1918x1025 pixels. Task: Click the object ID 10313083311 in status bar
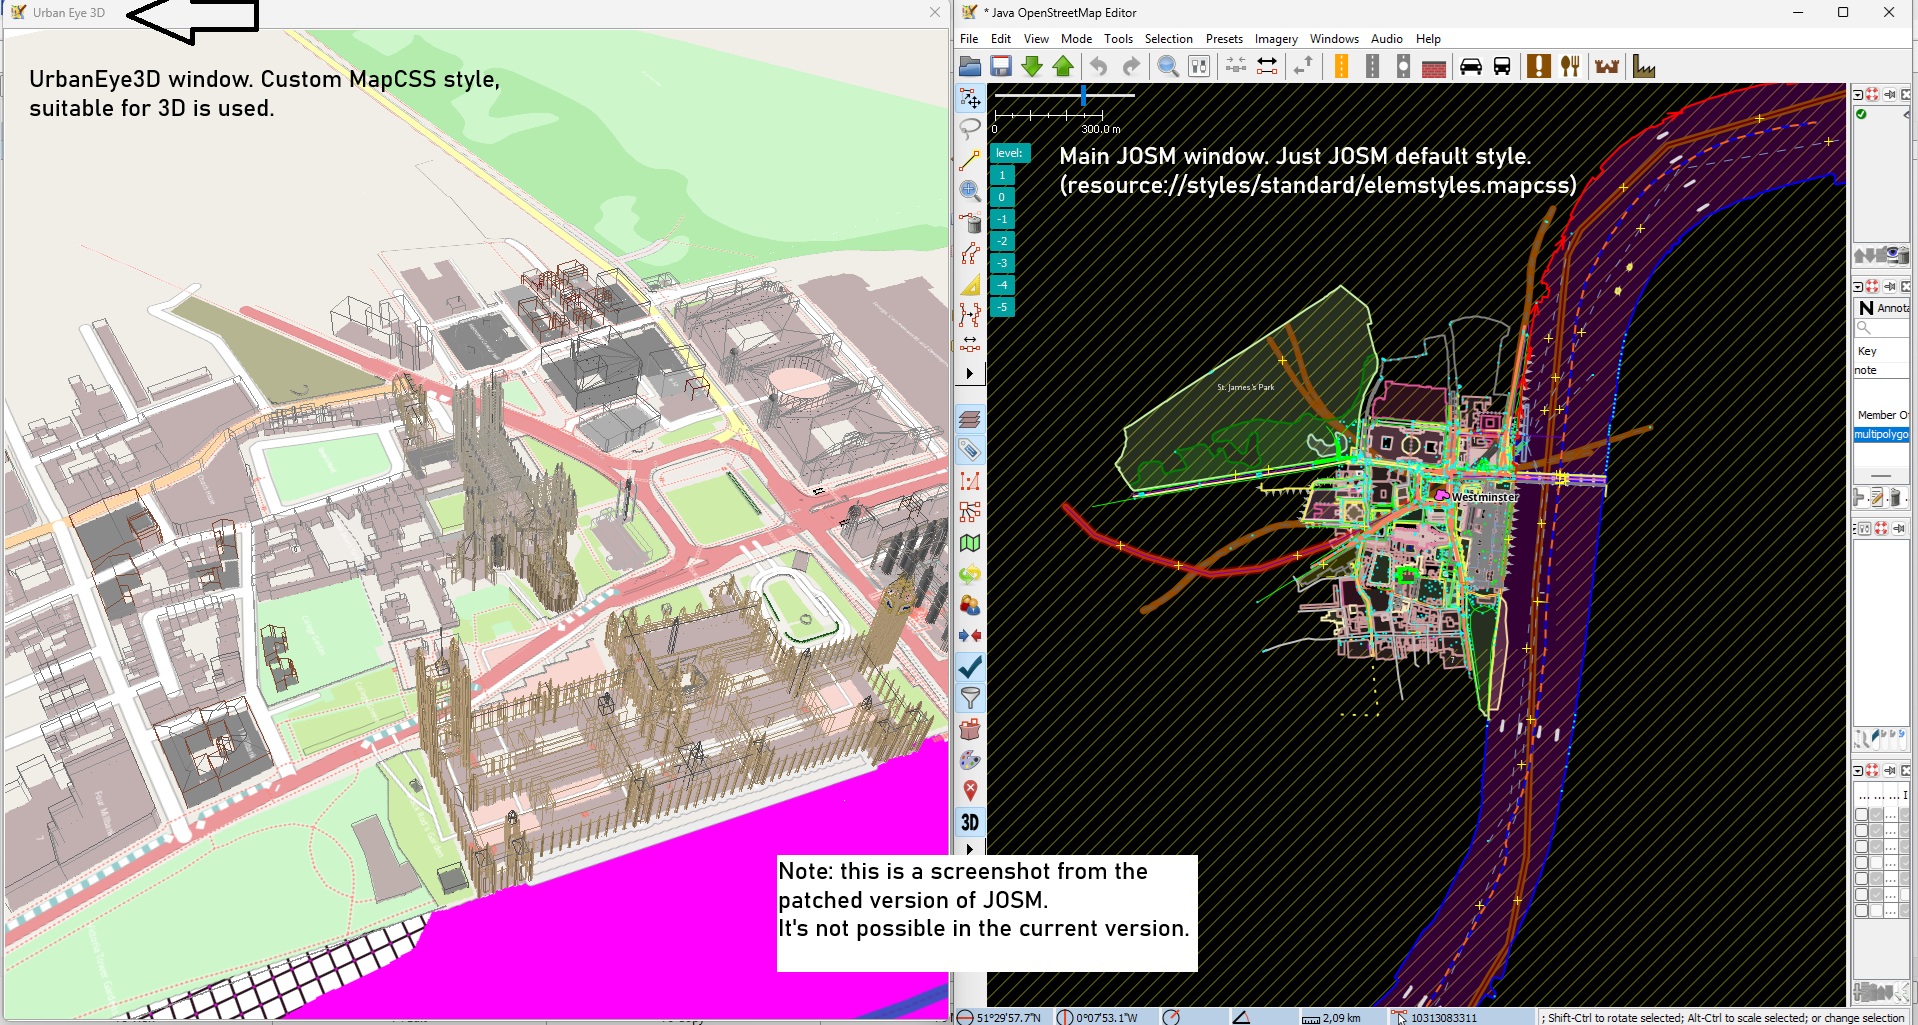tap(1443, 1018)
